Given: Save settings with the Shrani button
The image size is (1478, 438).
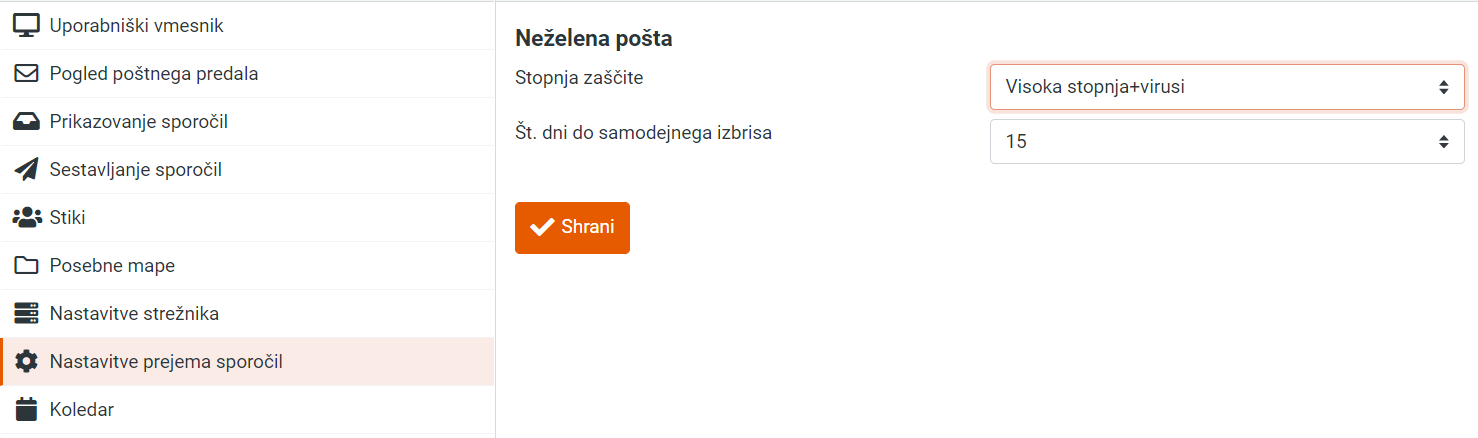Looking at the screenshot, I should click(572, 228).
